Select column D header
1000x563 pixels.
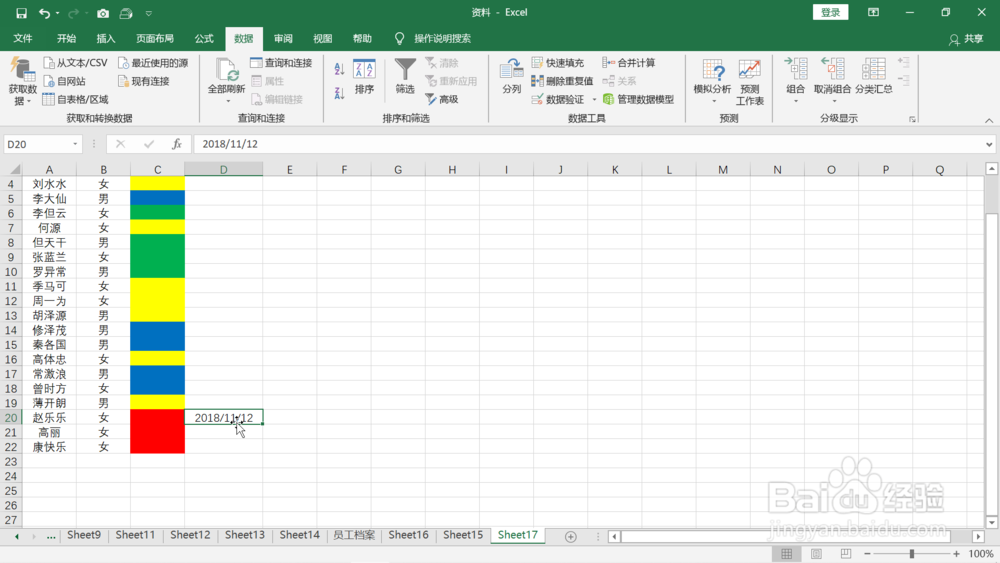[223, 170]
